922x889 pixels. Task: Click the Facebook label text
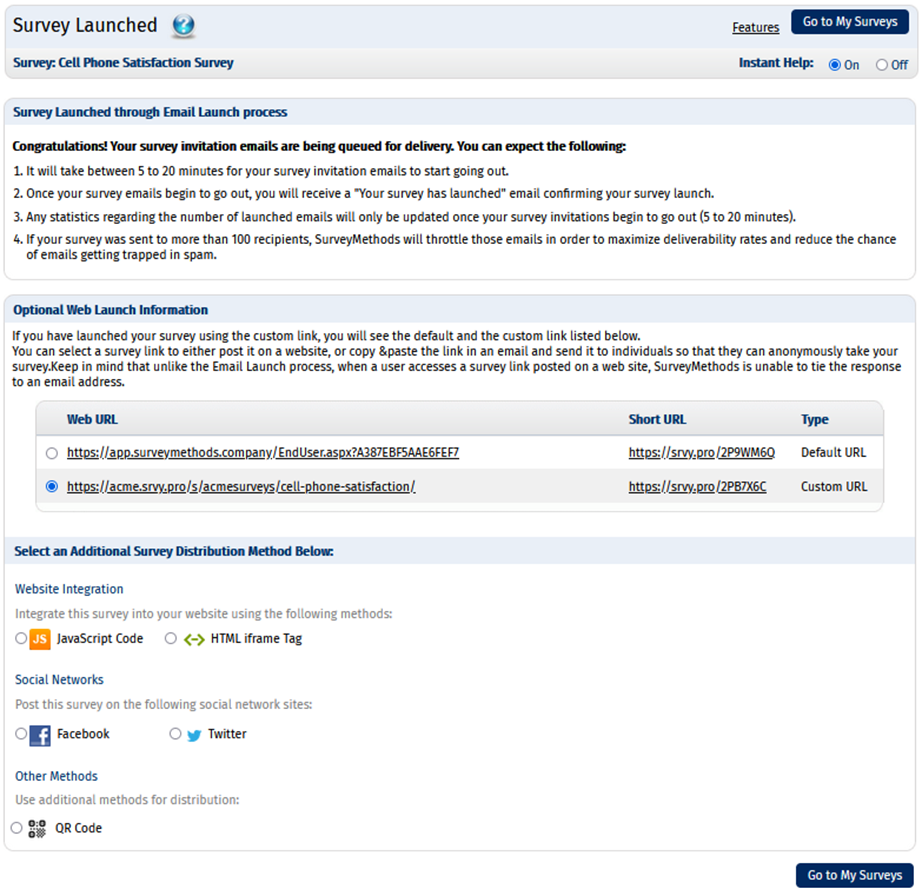(x=83, y=734)
